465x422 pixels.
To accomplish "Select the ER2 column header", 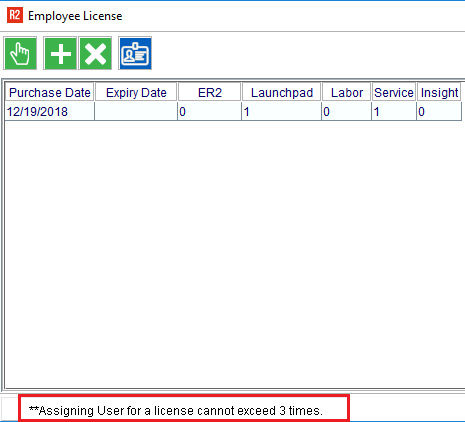I will [210, 92].
